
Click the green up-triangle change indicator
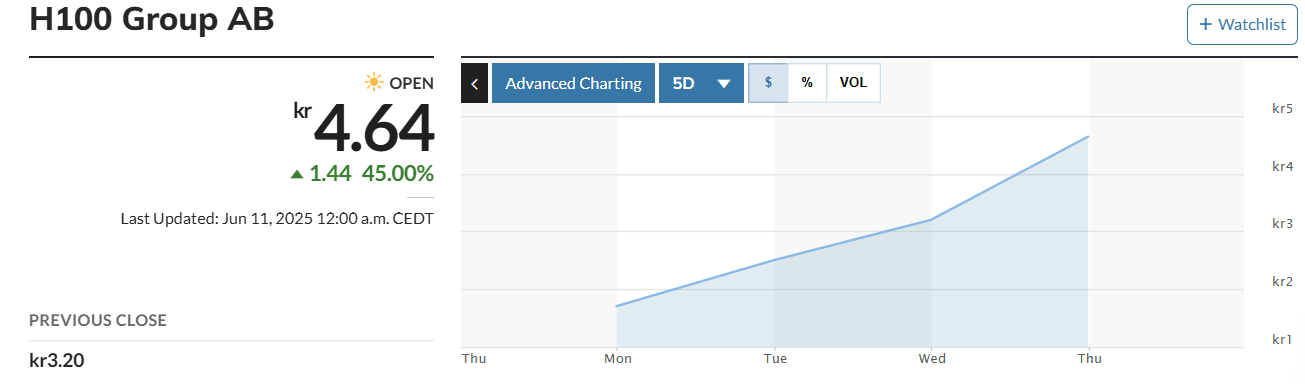(x=296, y=174)
